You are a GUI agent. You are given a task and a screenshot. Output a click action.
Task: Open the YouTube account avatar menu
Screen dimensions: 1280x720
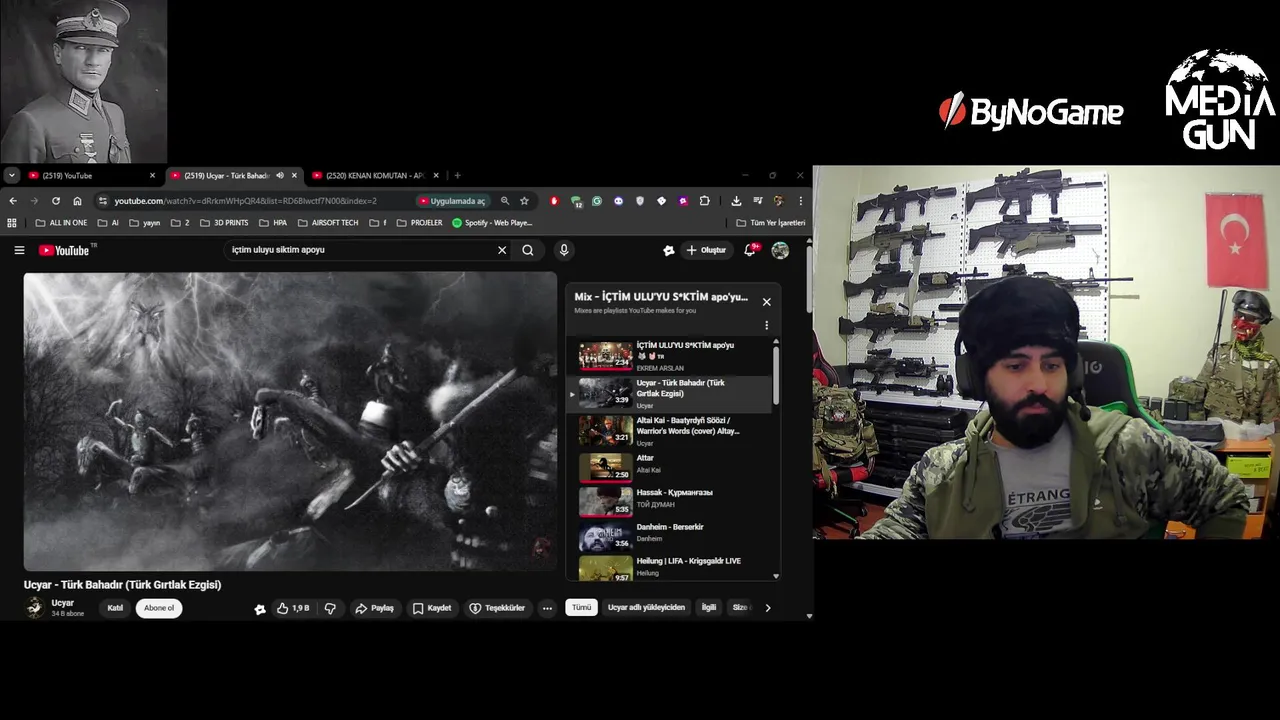pos(780,250)
